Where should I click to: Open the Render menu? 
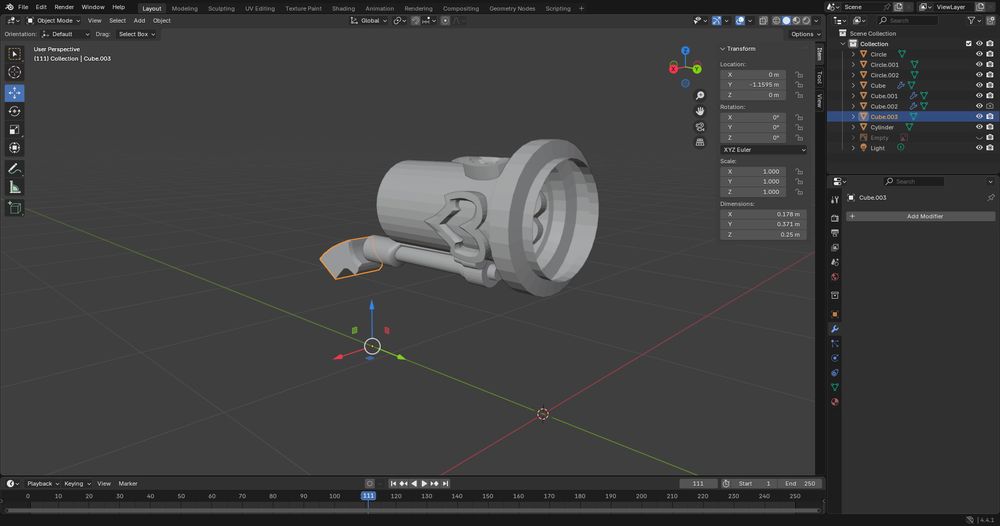pyautogui.click(x=63, y=7)
